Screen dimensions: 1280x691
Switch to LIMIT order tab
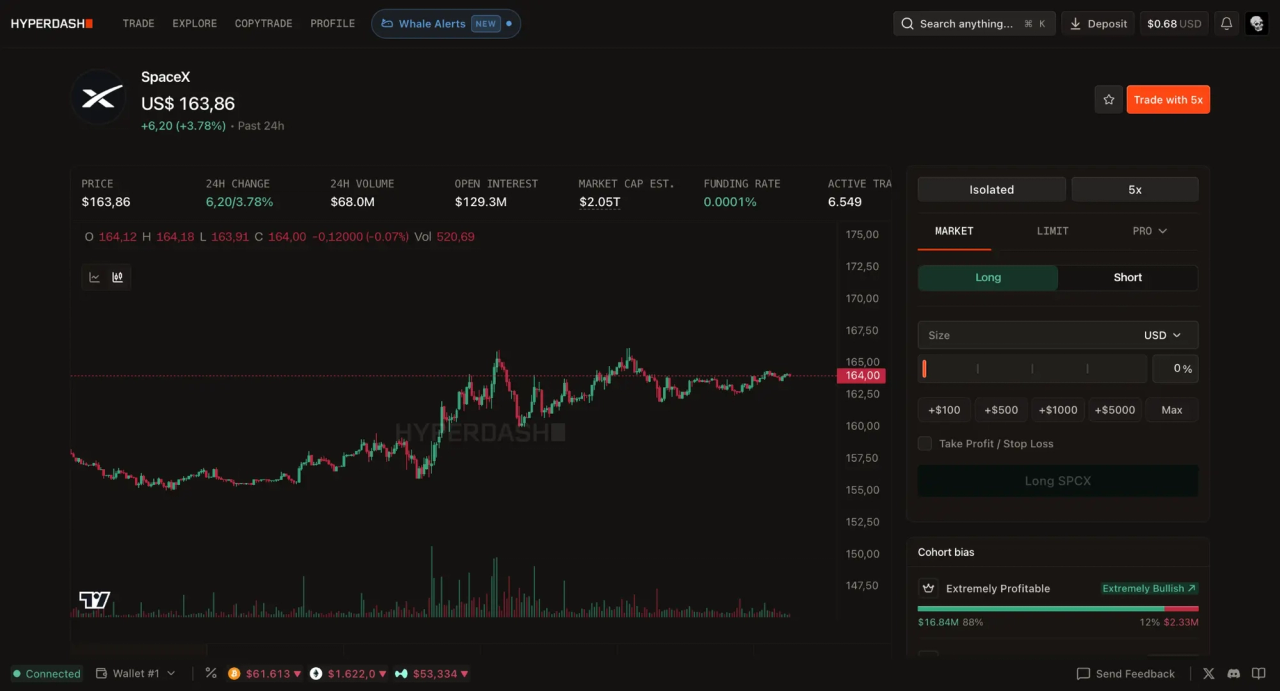[x=1052, y=231]
